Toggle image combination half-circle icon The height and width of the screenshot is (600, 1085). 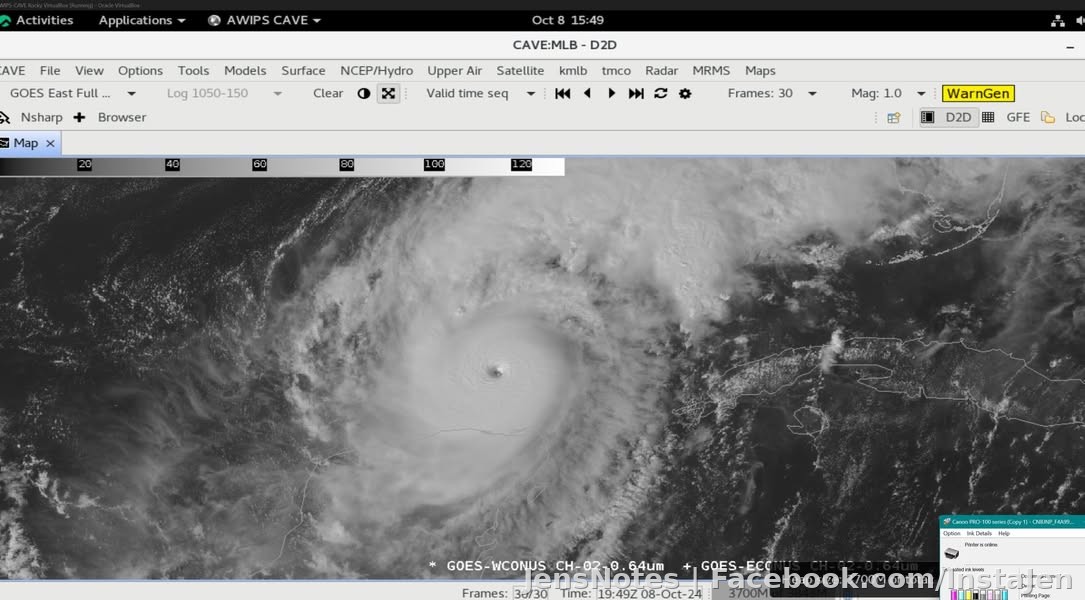coord(364,93)
